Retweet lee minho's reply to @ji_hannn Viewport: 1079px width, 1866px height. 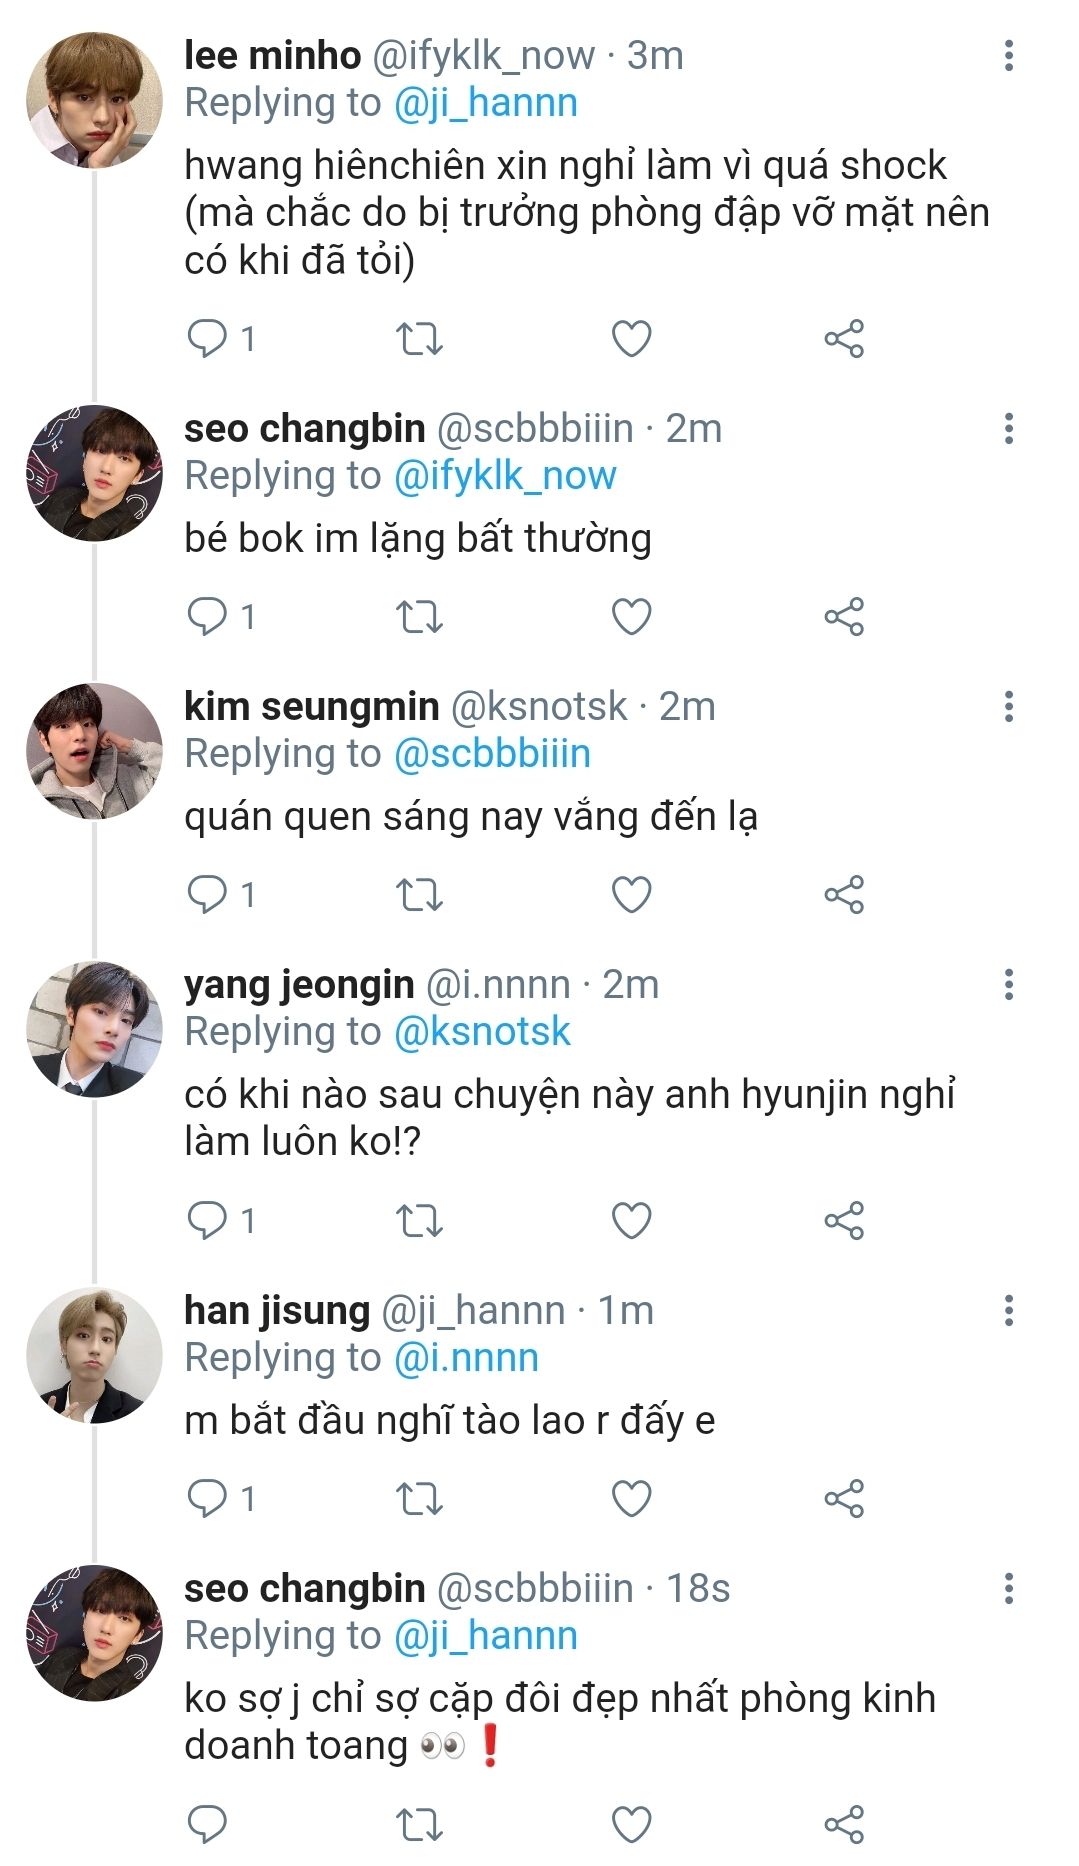tap(420, 339)
